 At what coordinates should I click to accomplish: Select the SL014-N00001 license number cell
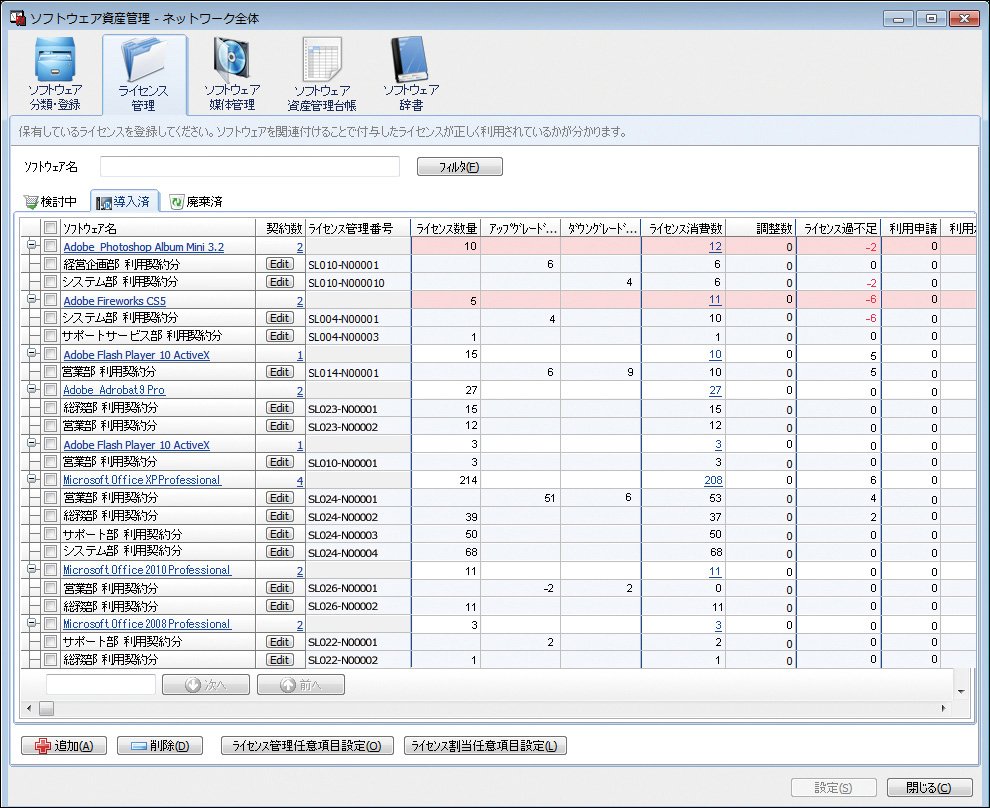pos(358,372)
